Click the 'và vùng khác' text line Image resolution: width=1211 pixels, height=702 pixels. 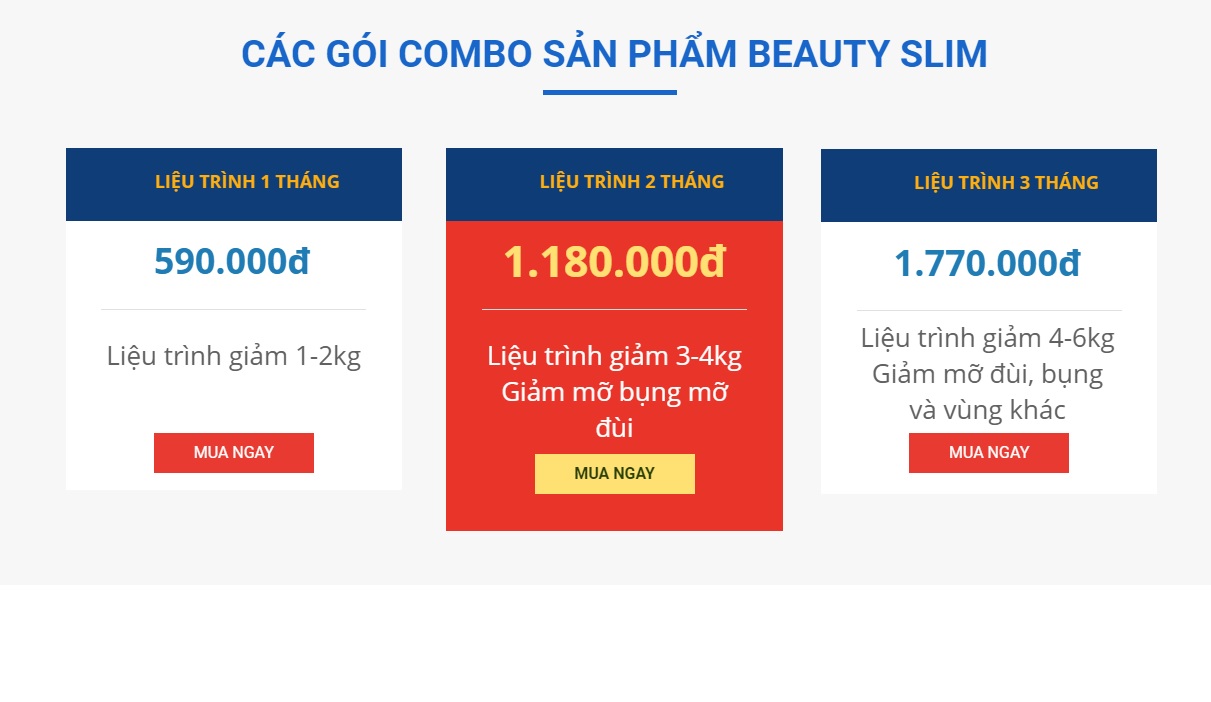[x=988, y=410]
